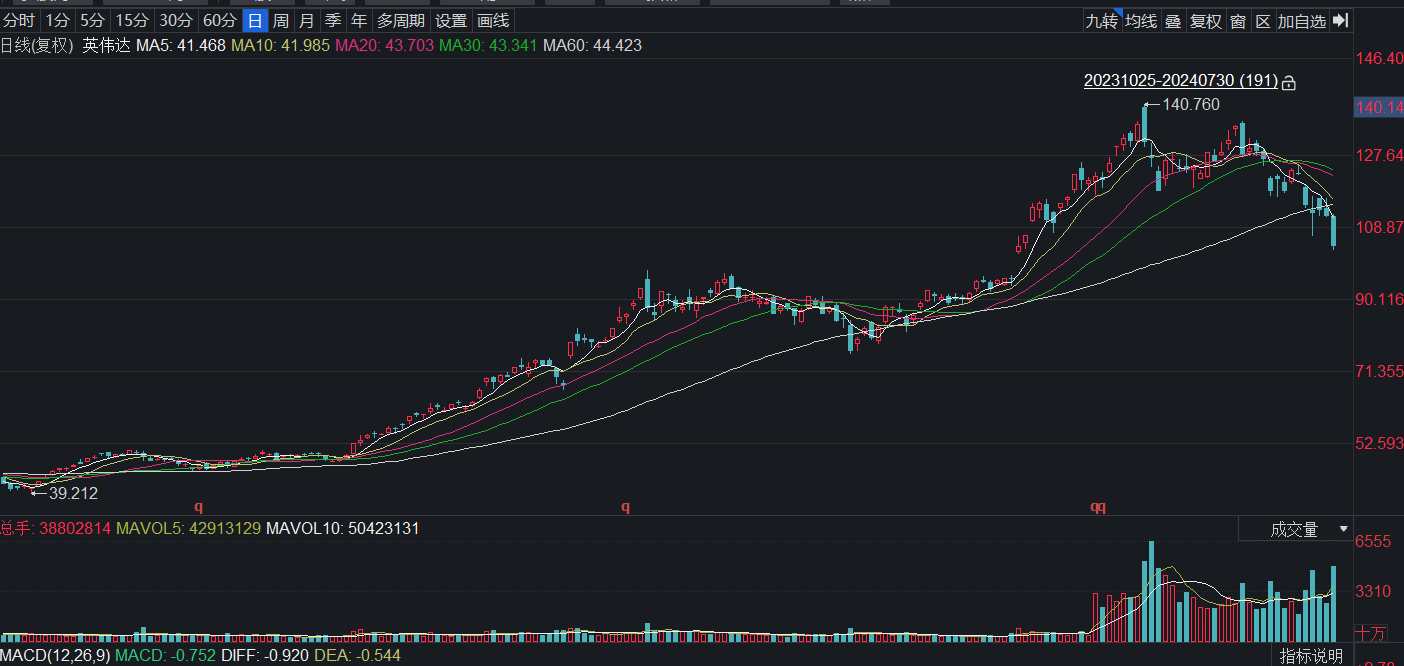Toggle the 九转 indicator
Image resolution: width=1404 pixels, height=666 pixels.
[x=1101, y=21]
